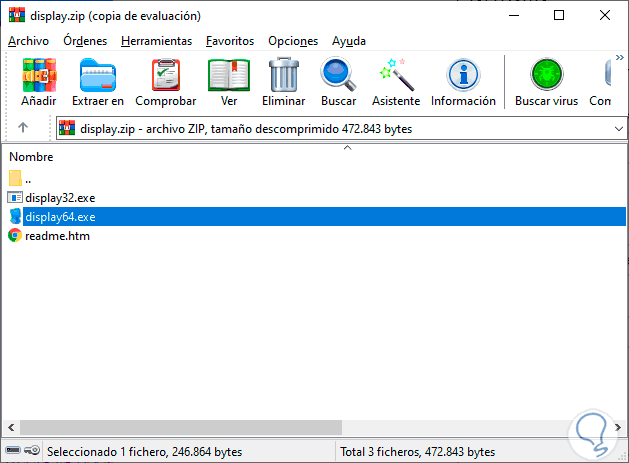Select the readme.htm file name
The image size is (629, 463).
pyautogui.click(x=57, y=236)
